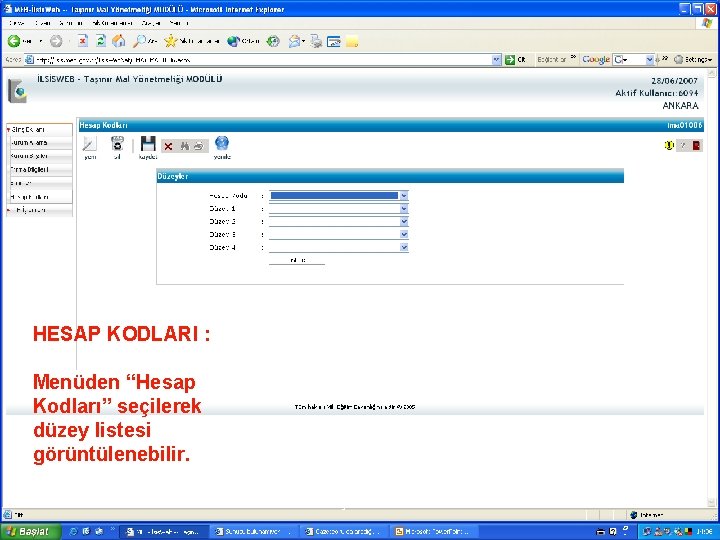
Task: Click the browser Forward arrow
Action: click(x=56, y=41)
